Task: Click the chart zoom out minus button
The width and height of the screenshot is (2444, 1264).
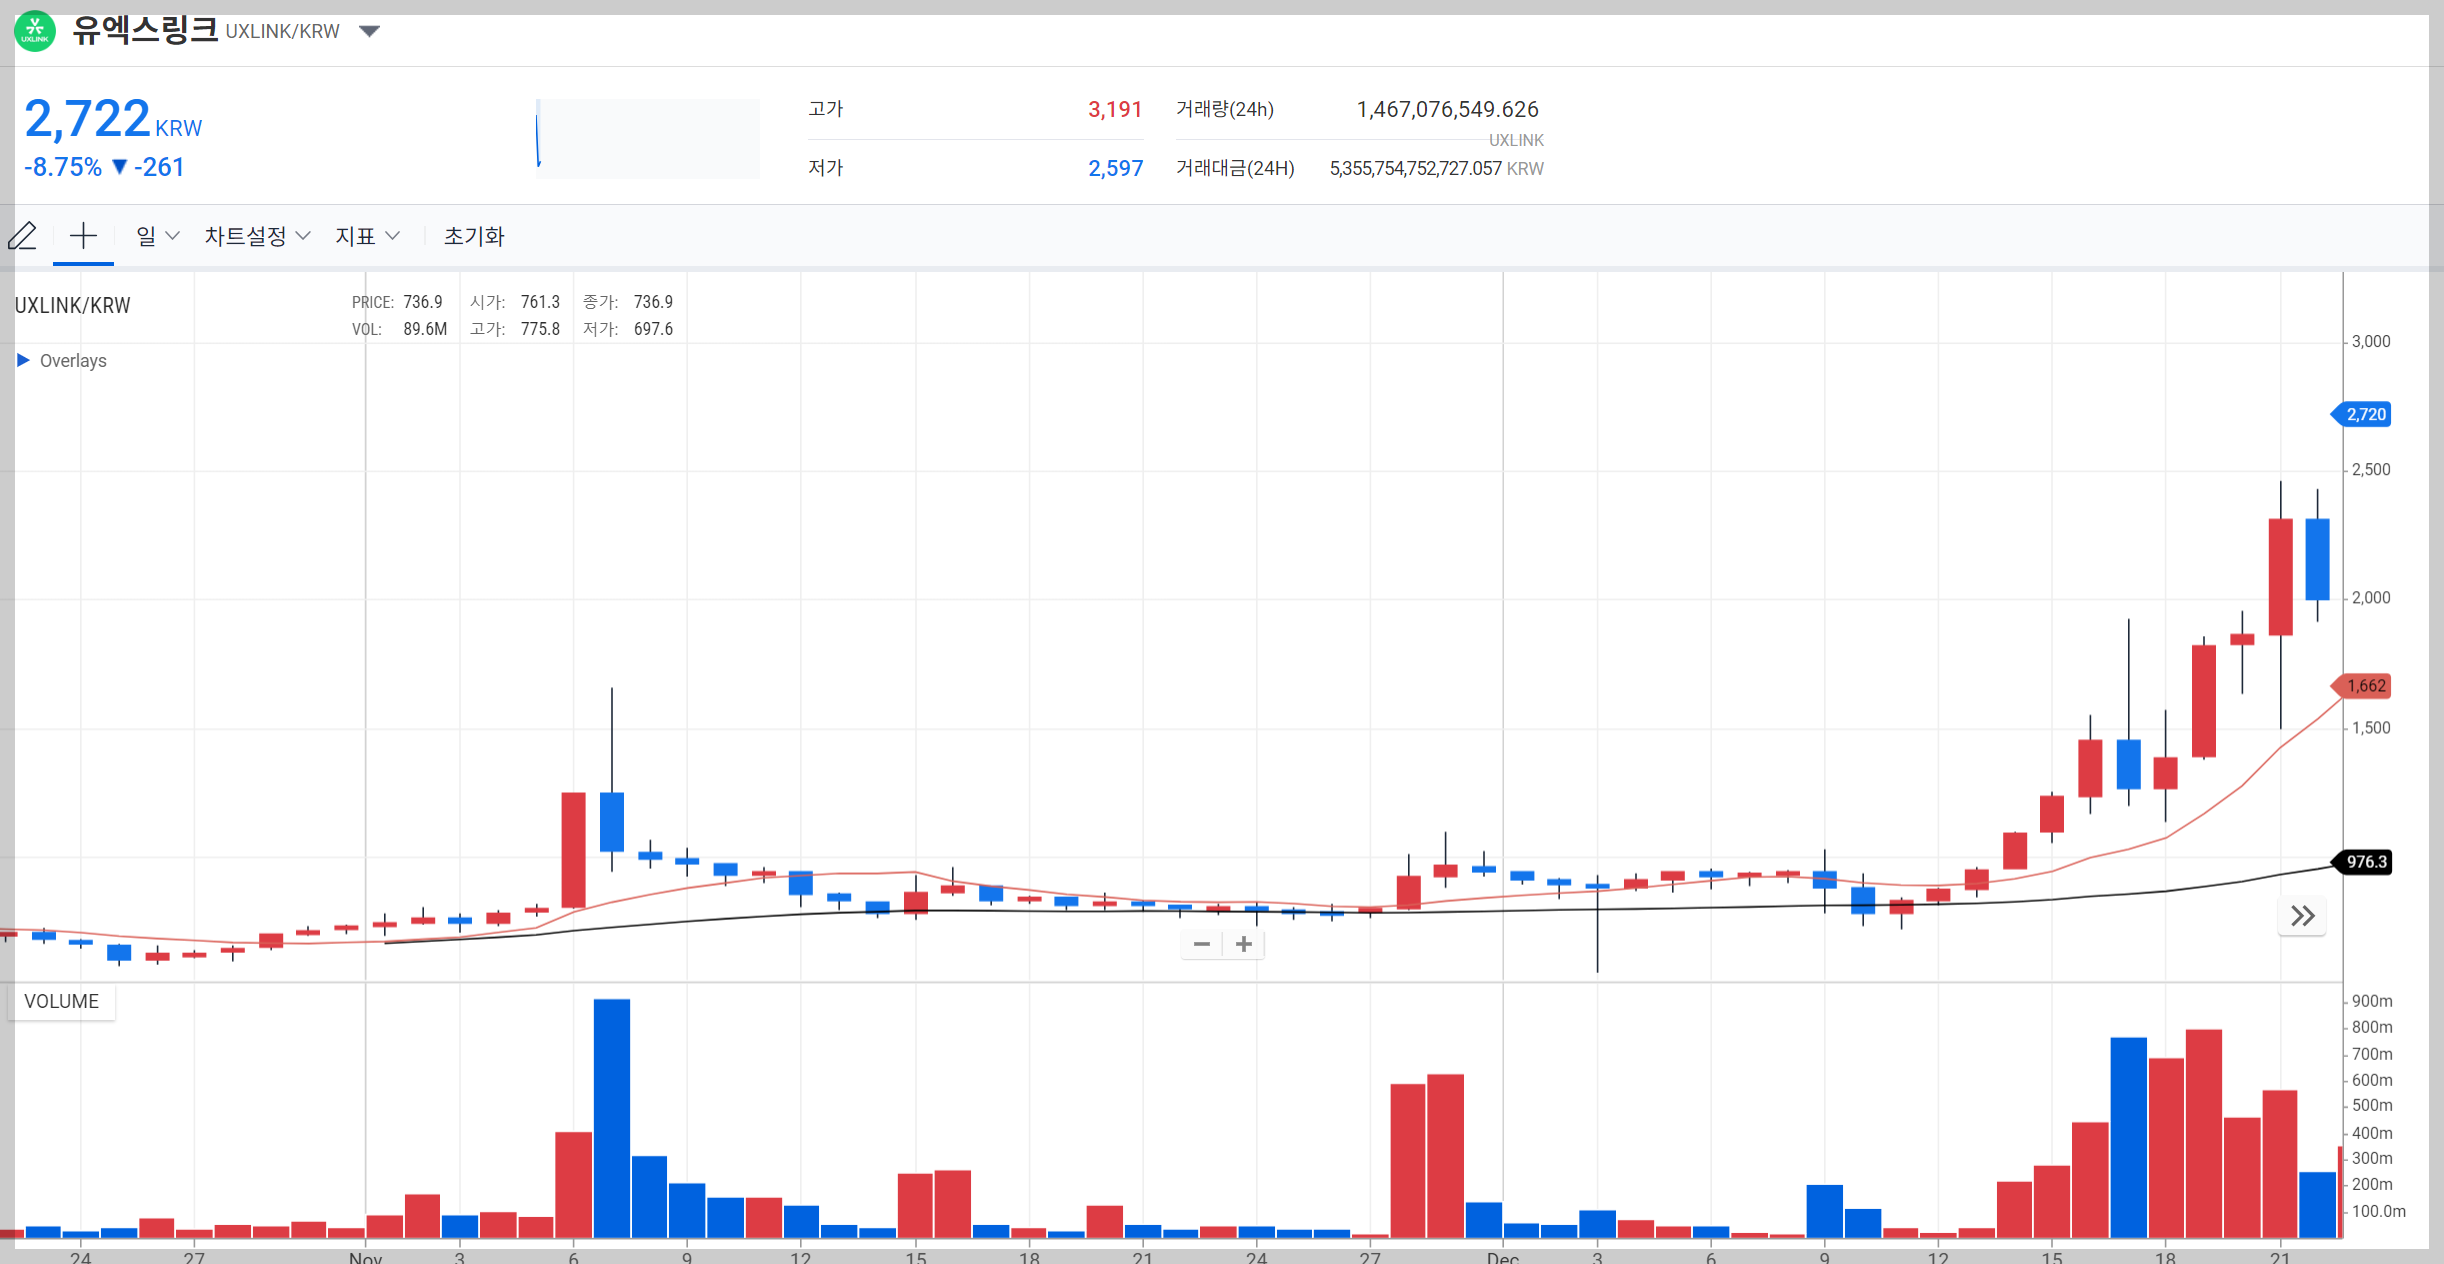Action: click(x=1202, y=944)
